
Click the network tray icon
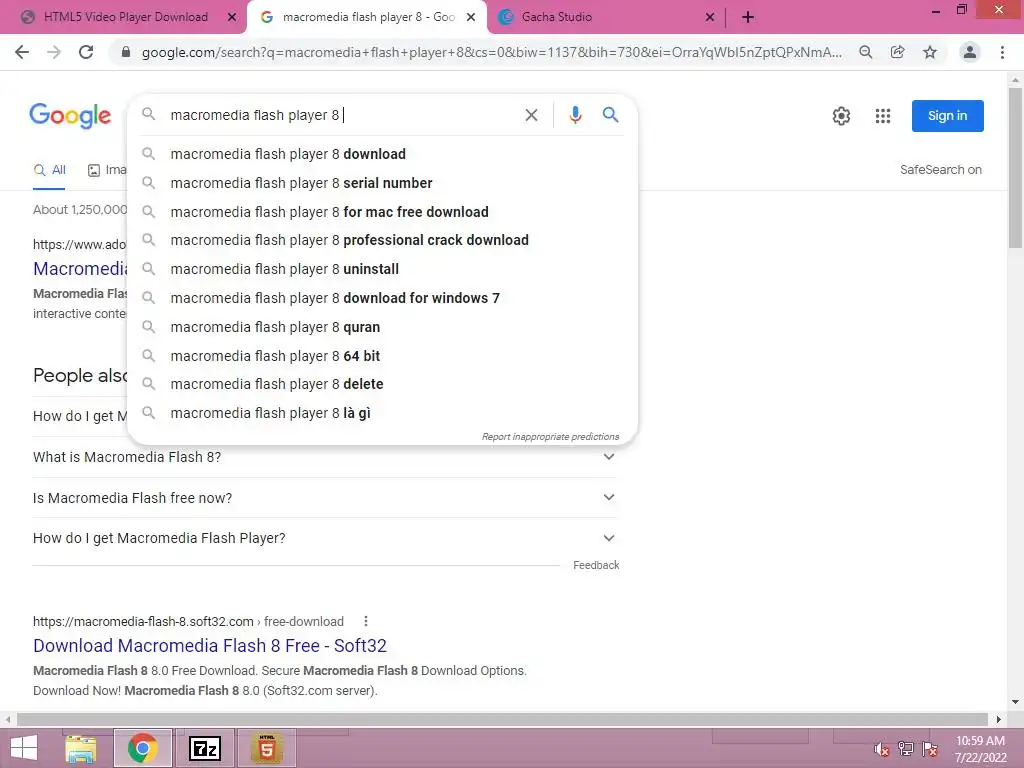click(905, 749)
